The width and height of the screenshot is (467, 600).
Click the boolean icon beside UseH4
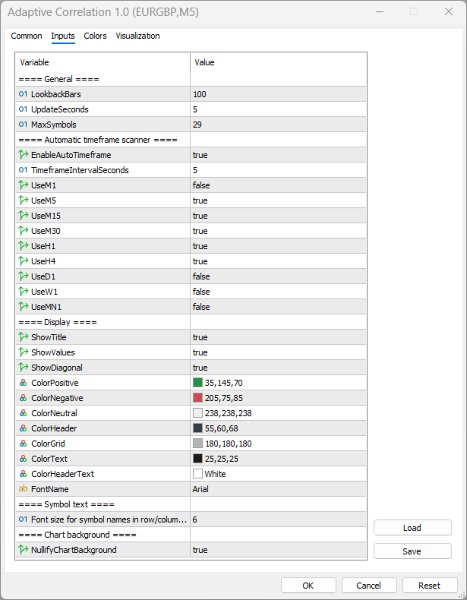(x=23, y=261)
